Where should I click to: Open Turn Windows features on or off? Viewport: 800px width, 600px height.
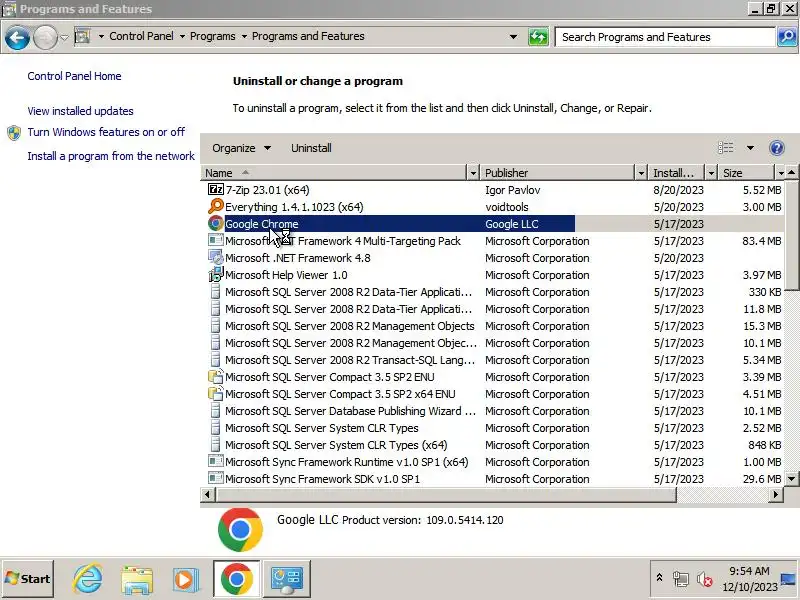coord(106,132)
